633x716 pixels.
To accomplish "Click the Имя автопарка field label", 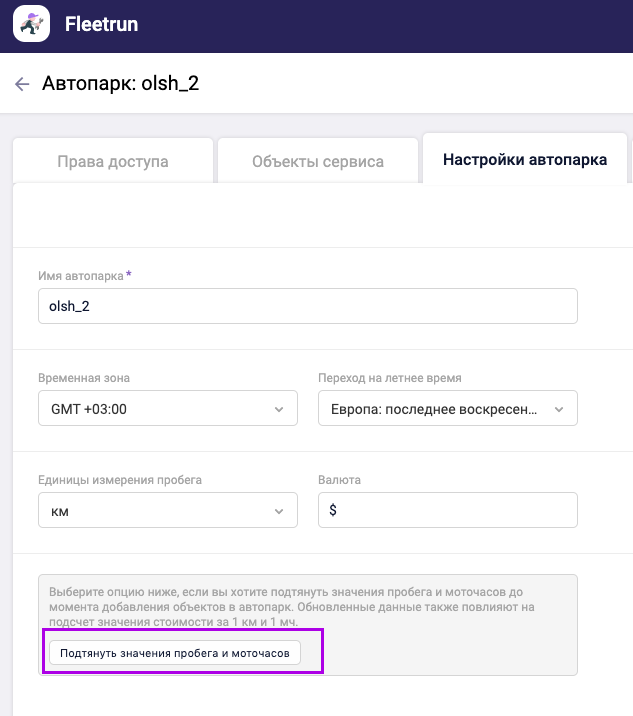I will [80, 275].
